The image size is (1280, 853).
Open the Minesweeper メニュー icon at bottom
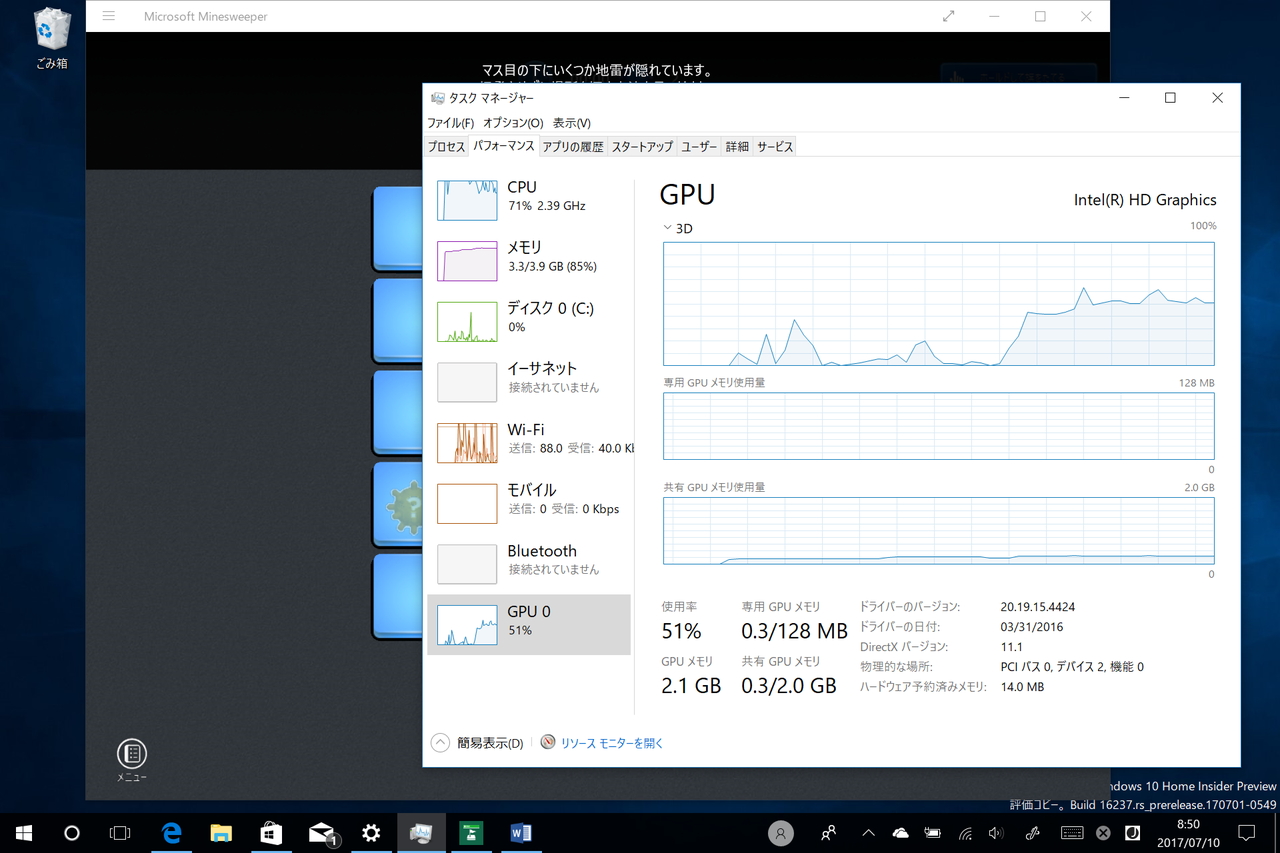(132, 760)
